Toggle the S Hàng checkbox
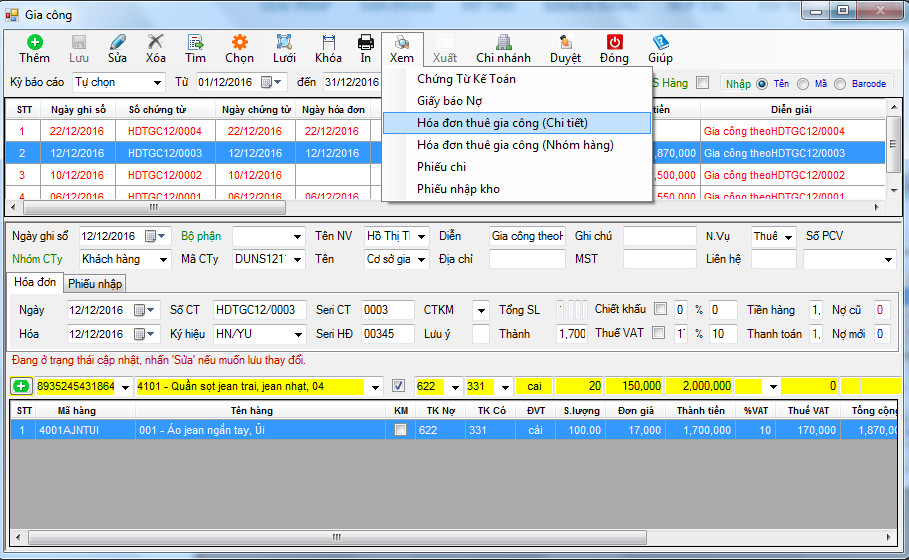 (x=703, y=83)
